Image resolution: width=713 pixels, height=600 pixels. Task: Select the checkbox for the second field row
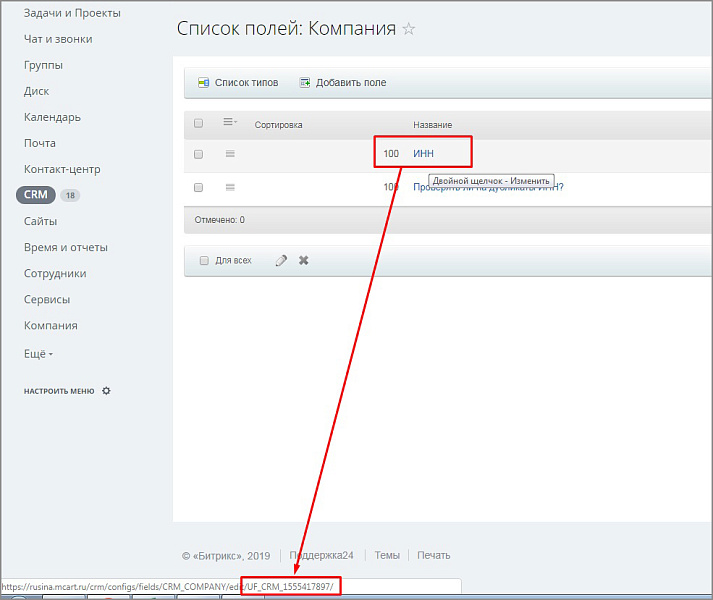pyautogui.click(x=198, y=187)
